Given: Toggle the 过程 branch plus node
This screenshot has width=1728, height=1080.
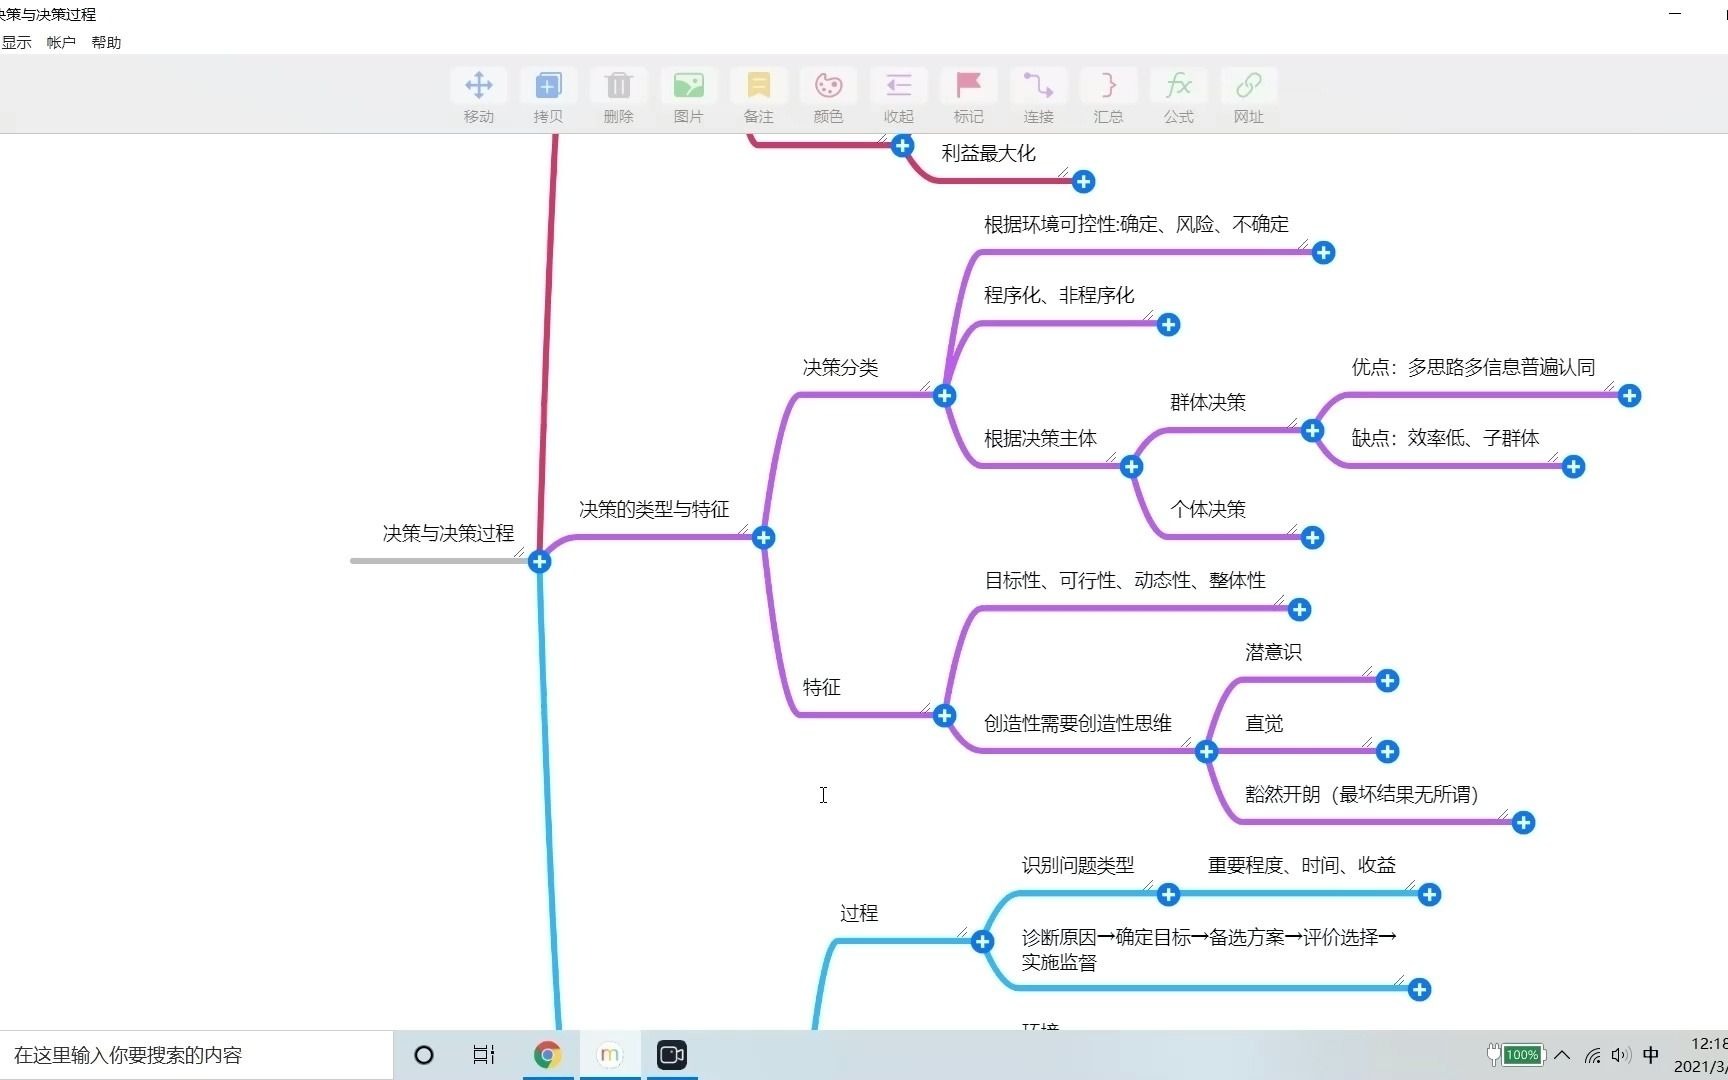Looking at the screenshot, I should tap(982, 942).
